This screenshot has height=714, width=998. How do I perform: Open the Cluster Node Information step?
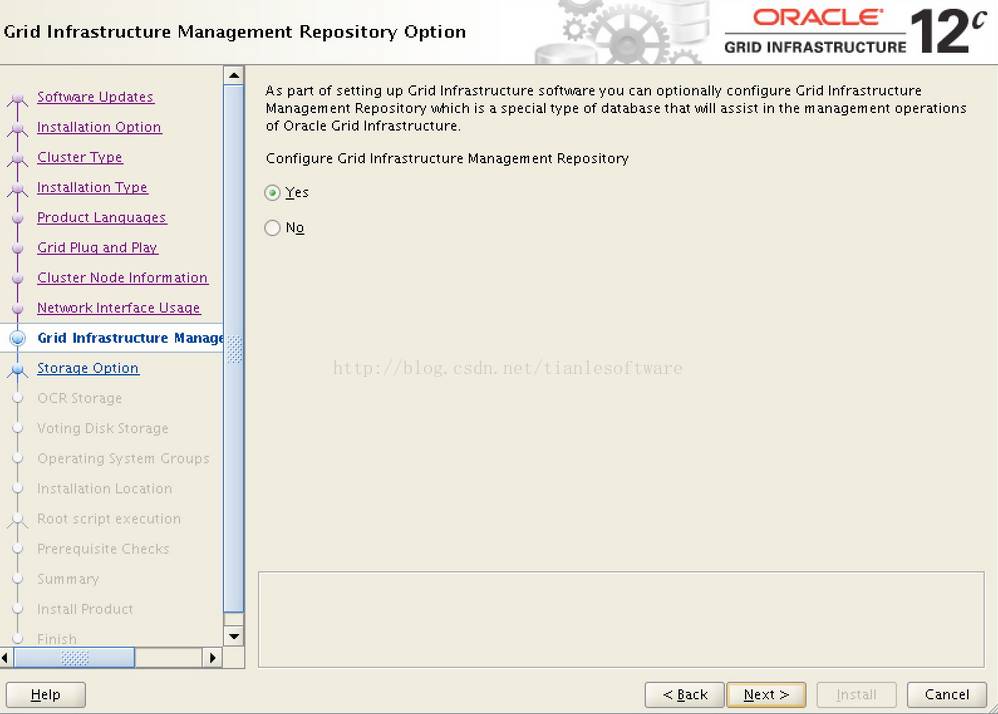(x=122, y=277)
